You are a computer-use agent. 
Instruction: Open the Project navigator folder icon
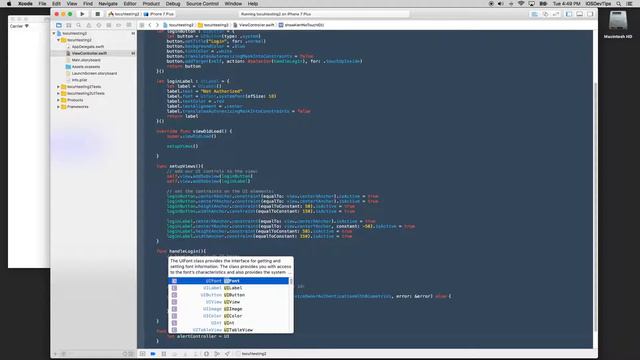(59, 25)
